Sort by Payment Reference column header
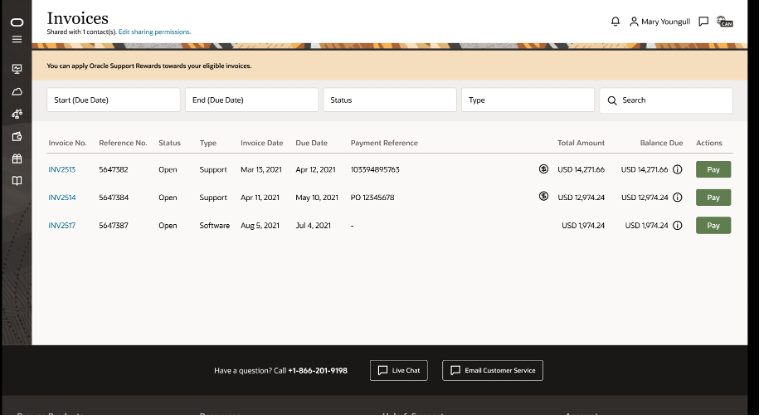 [384, 143]
